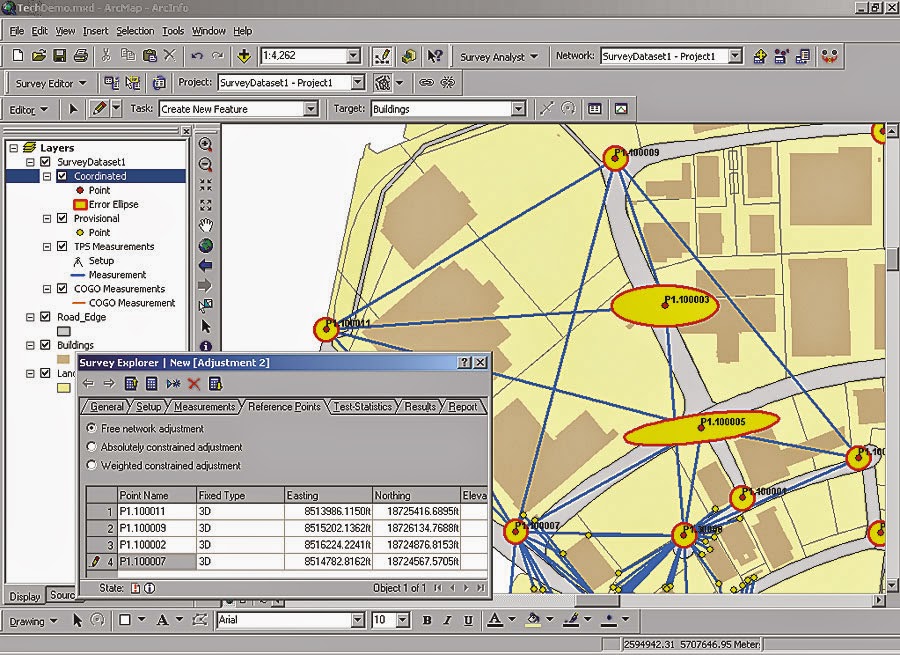900x655 pixels.
Task: Open the Project SurveyDataset1 dropdown
Action: 358,83
